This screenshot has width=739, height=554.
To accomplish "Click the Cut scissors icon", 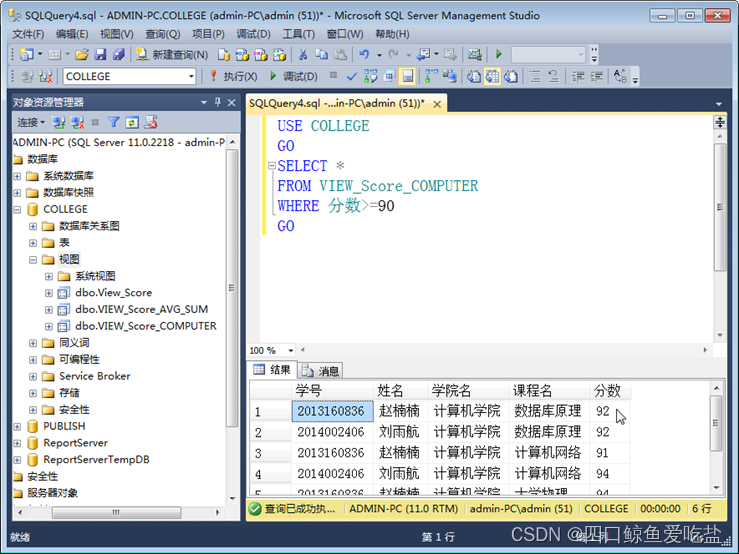I will pos(303,55).
